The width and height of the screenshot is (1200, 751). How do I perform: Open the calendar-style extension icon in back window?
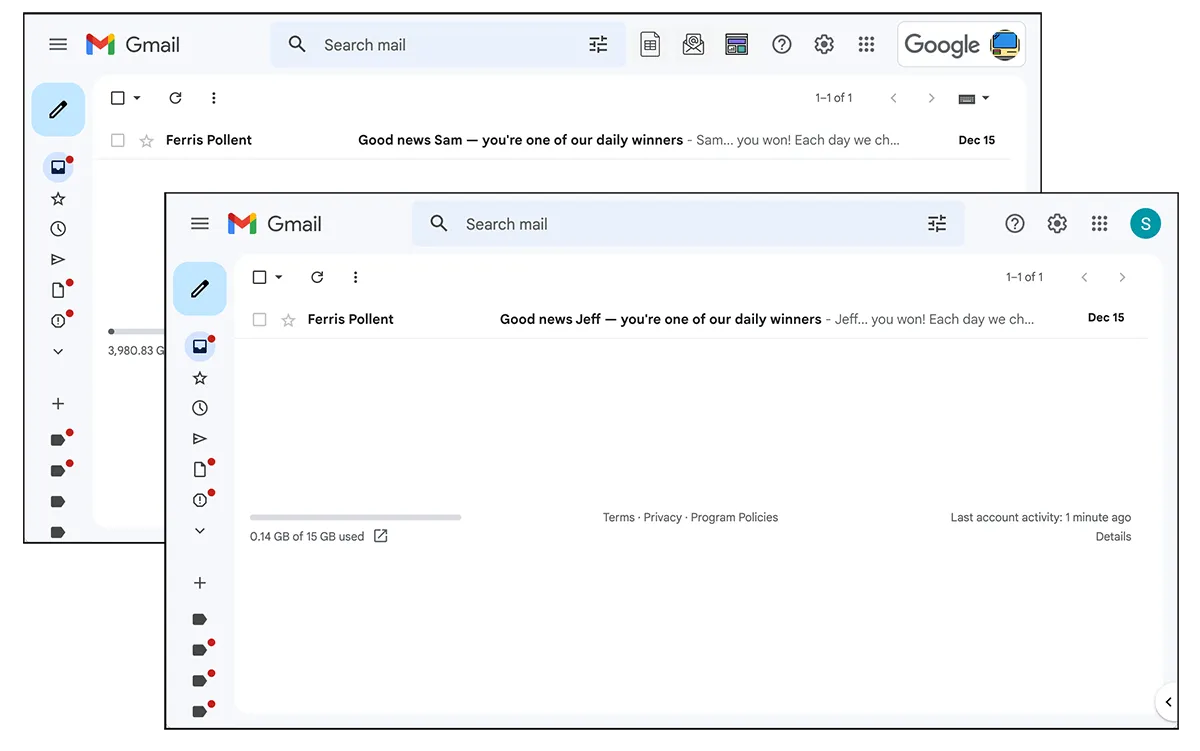coord(737,44)
